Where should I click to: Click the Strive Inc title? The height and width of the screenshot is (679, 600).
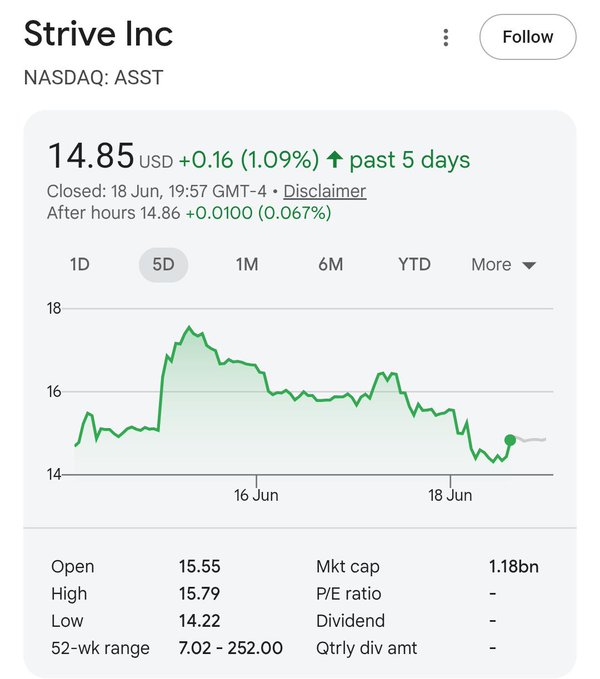click(x=98, y=34)
